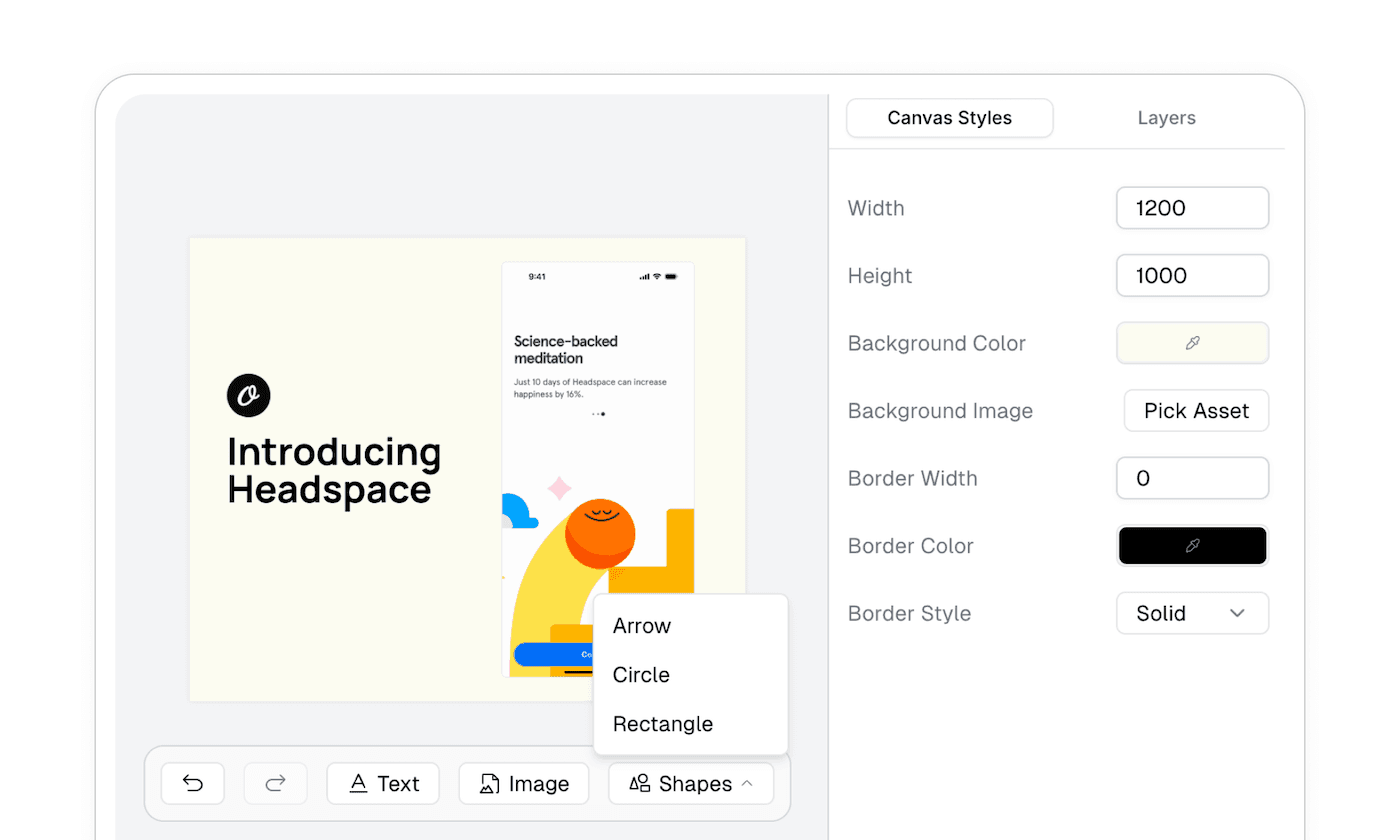Click the Border Width input showing 0
Viewport: 1400px width, 840px height.
tap(1192, 477)
